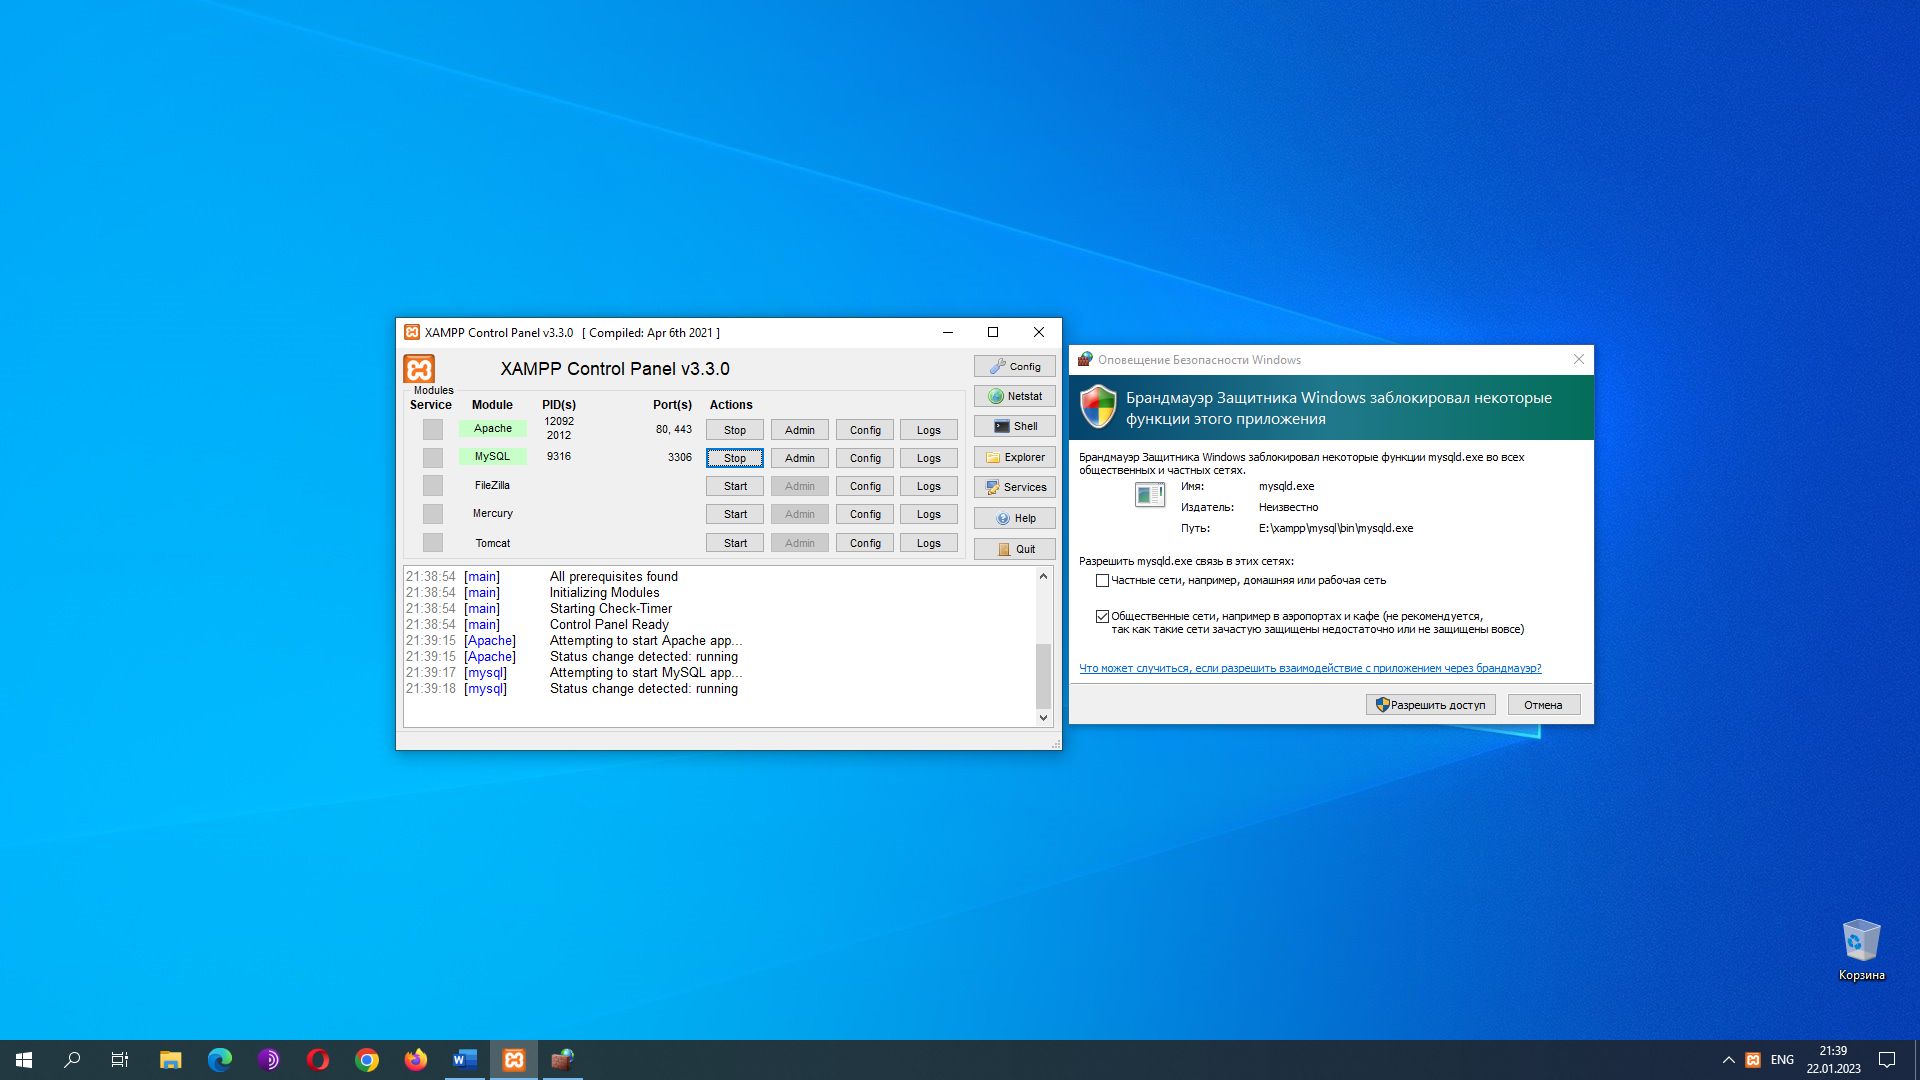The width and height of the screenshot is (1920, 1080).
Task: Click the XAMPP logo in control panel
Action: coord(419,369)
